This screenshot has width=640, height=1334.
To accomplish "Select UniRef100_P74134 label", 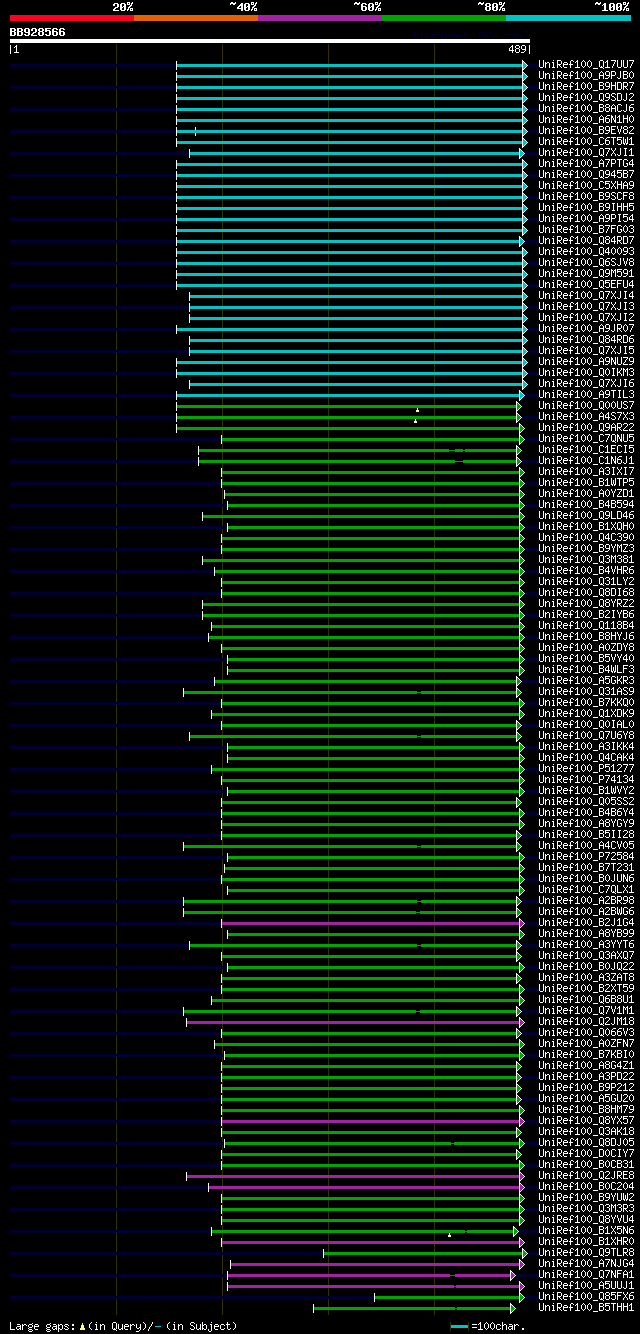I will point(586,779).
